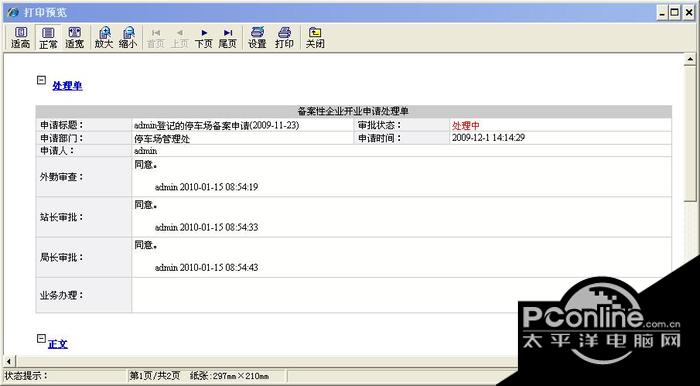Click the 第1页/共2页 status entry
This screenshot has width=700, height=386.
pos(154,376)
